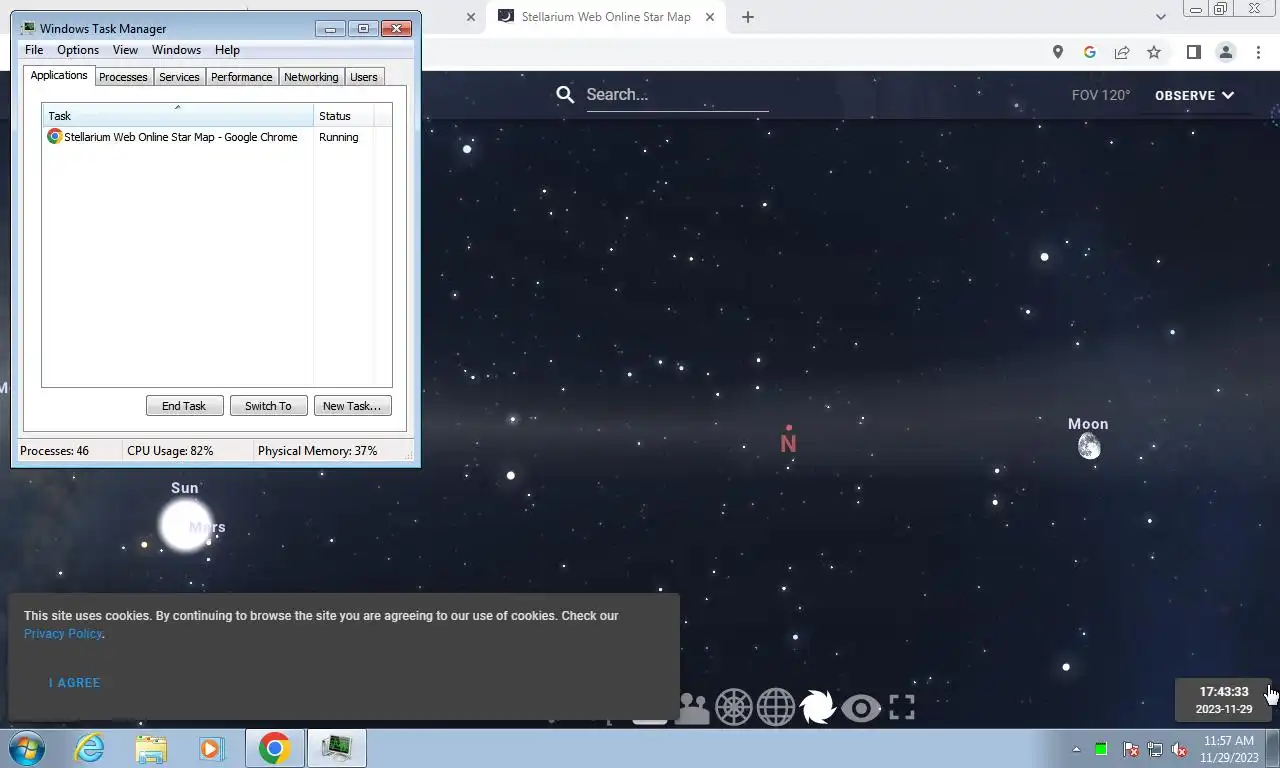Accept cookies with I AGREE
The image size is (1280, 768).
pos(75,683)
